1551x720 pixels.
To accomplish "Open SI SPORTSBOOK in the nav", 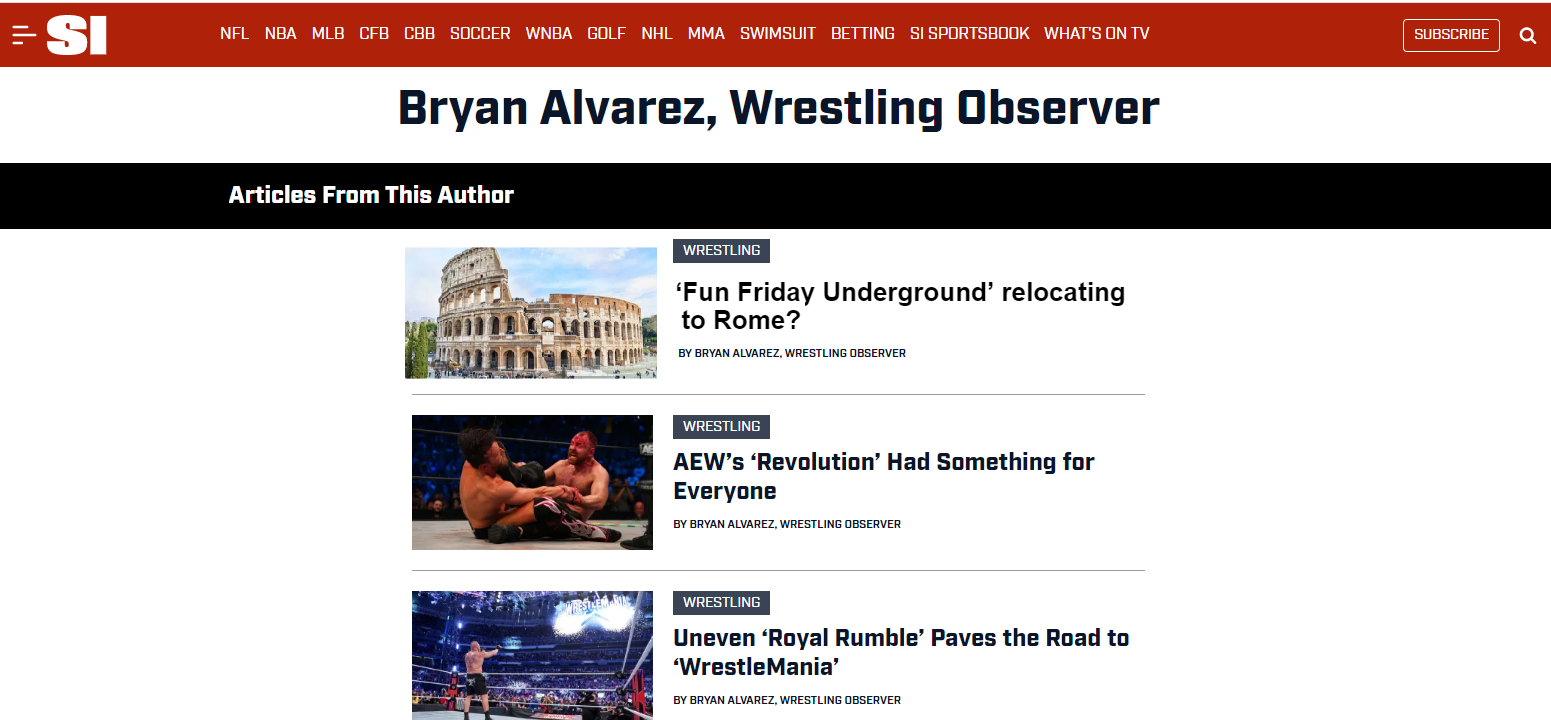I will (969, 34).
